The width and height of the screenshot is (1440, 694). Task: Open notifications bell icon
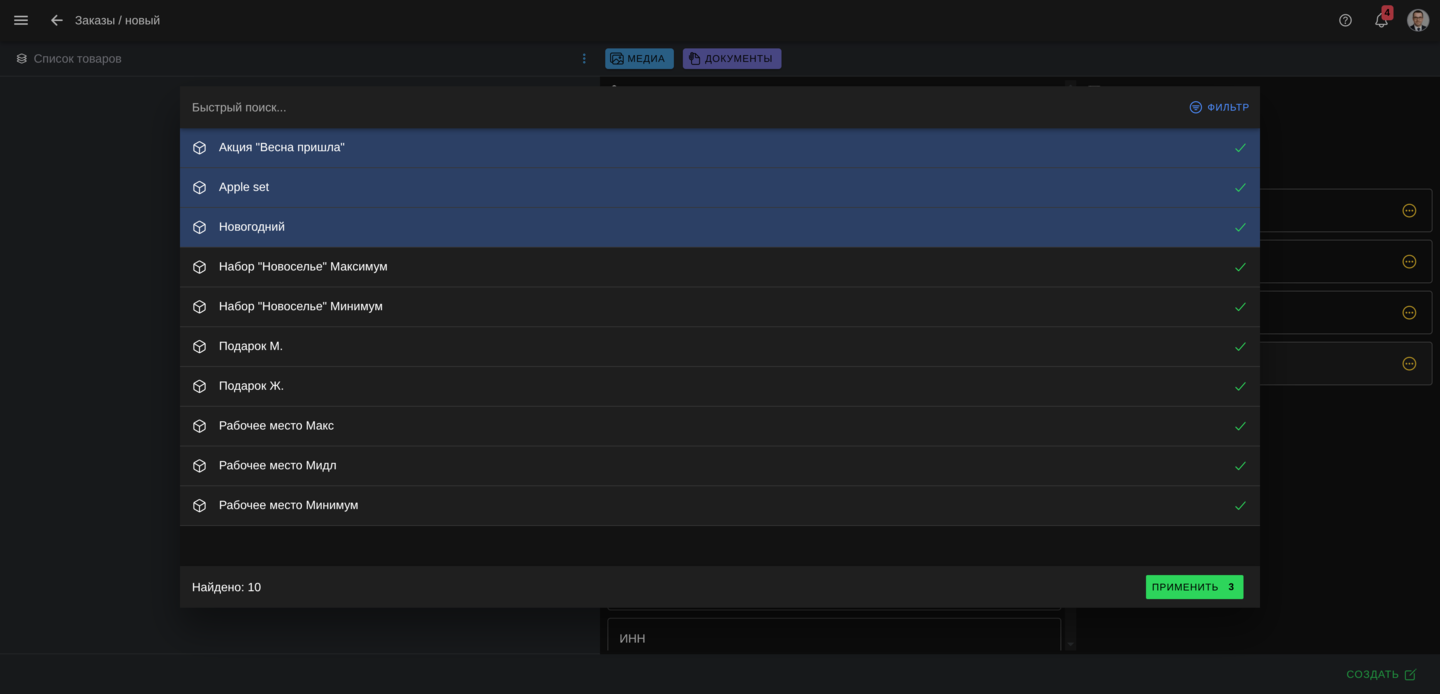tap(1381, 20)
